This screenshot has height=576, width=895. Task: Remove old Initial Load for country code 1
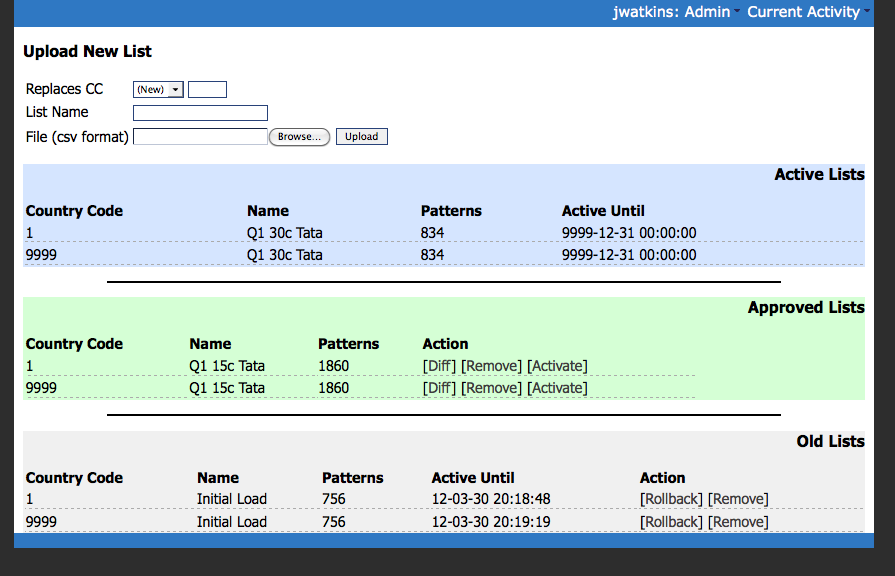tap(738, 499)
